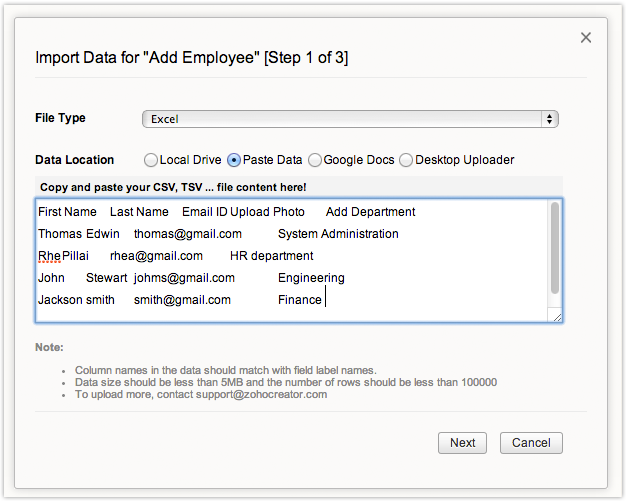Screen dimensions: 628x502
Task: Select Google Docs as data location
Action: [x=315, y=159]
